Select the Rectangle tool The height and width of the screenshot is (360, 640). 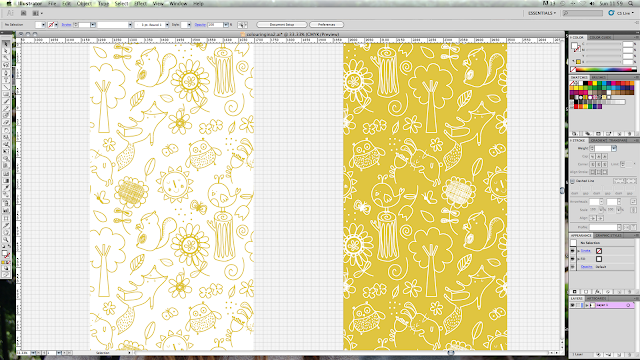6,94
